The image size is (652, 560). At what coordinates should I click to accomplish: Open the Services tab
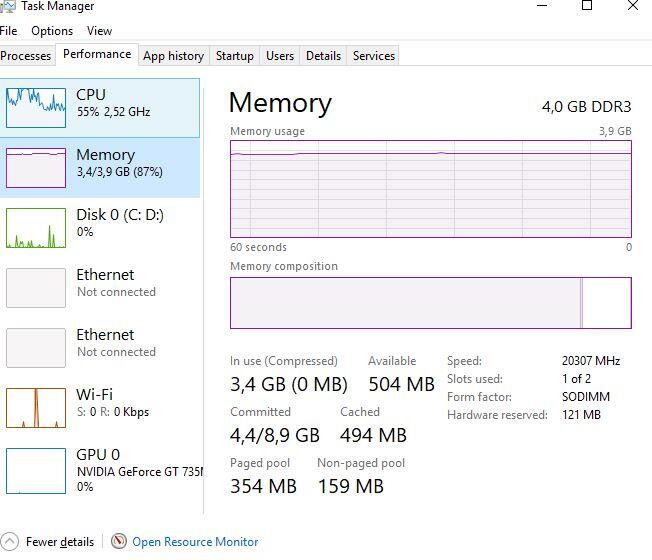pyautogui.click(x=374, y=56)
